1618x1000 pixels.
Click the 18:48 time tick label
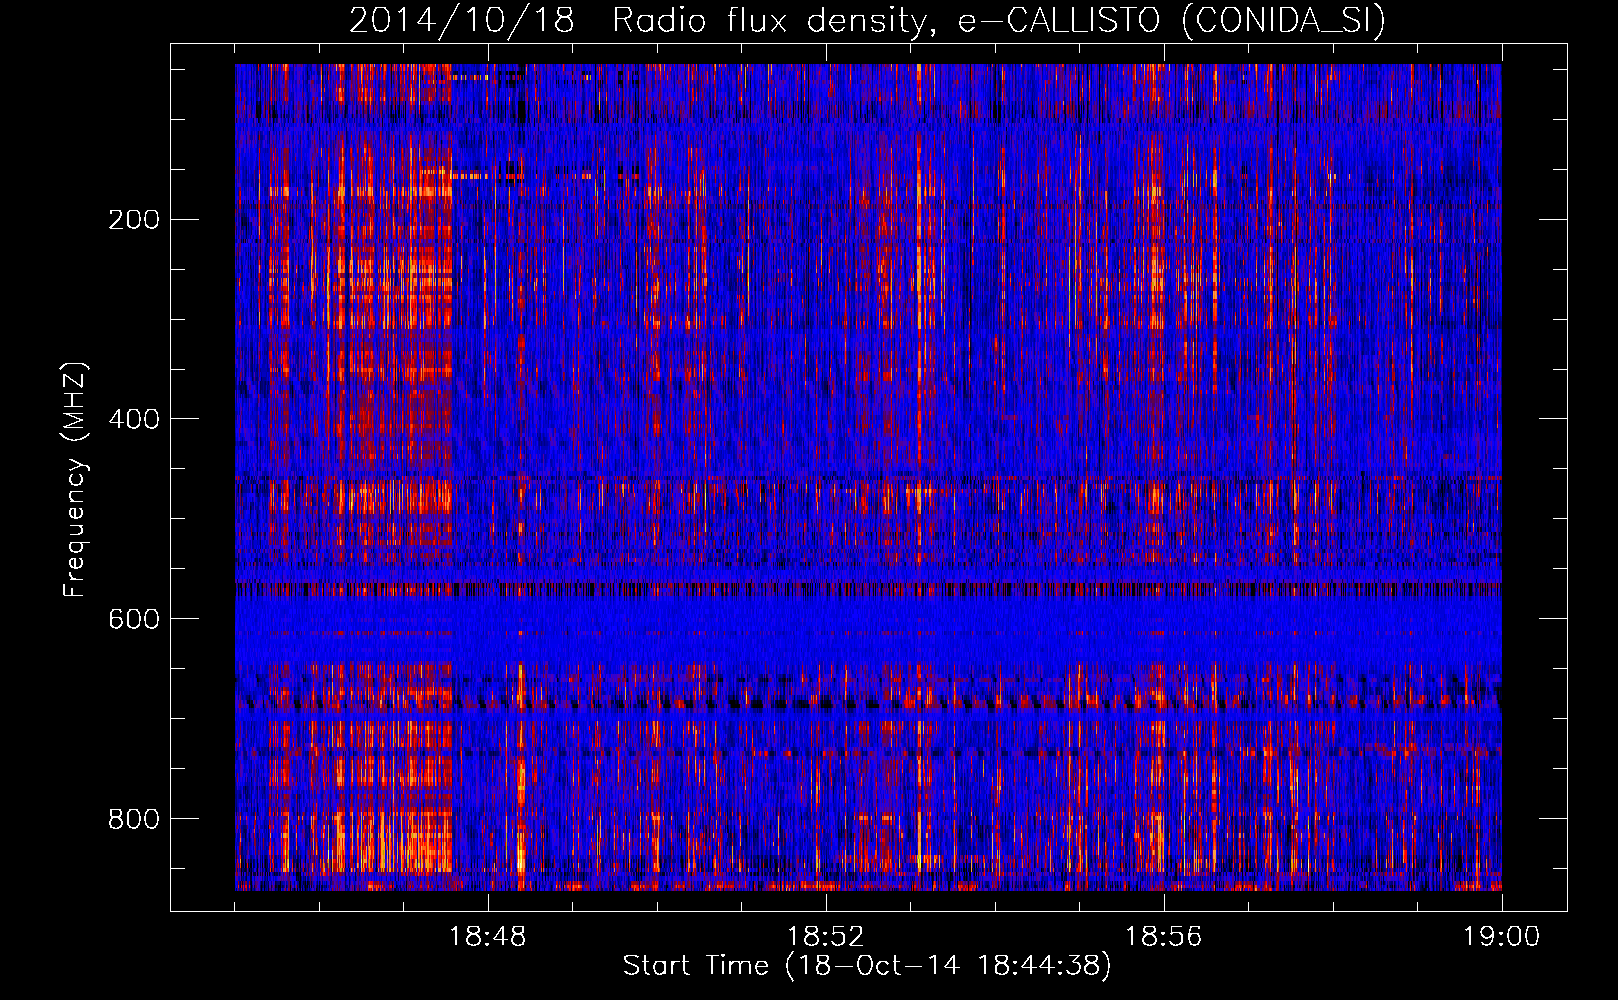pos(488,937)
